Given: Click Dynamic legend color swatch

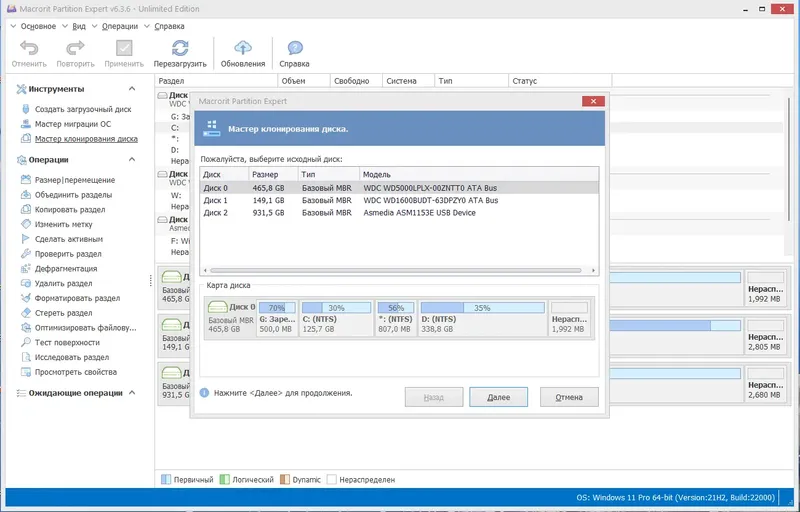Looking at the screenshot, I should pyautogui.click(x=285, y=479).
